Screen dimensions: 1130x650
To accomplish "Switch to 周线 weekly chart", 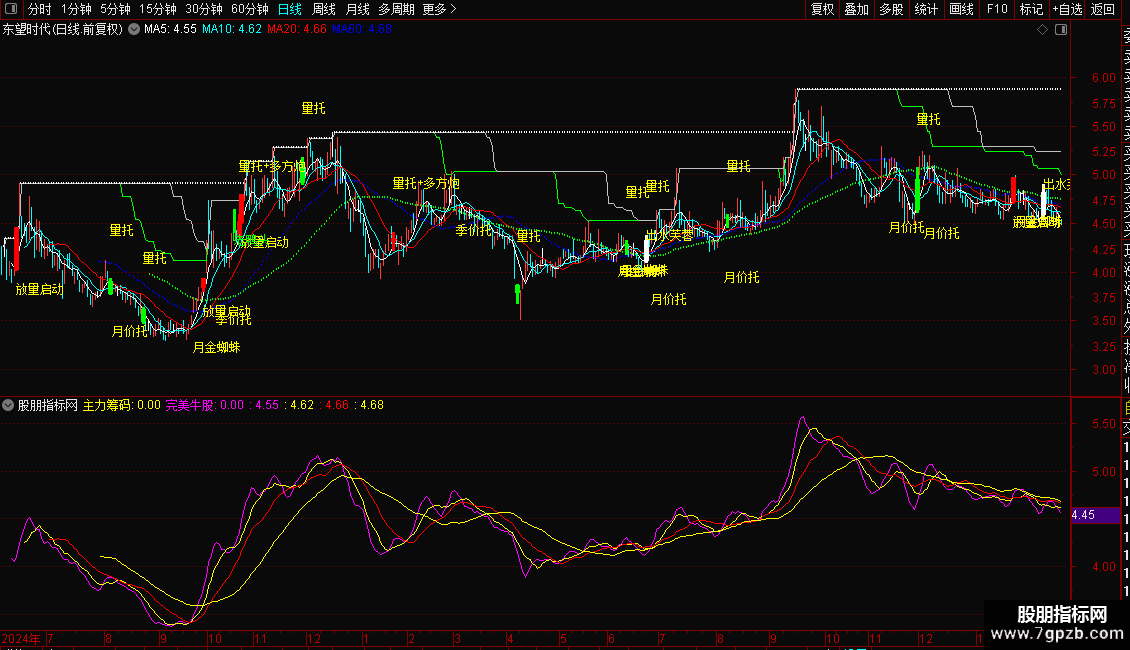I will pos(324,9).
